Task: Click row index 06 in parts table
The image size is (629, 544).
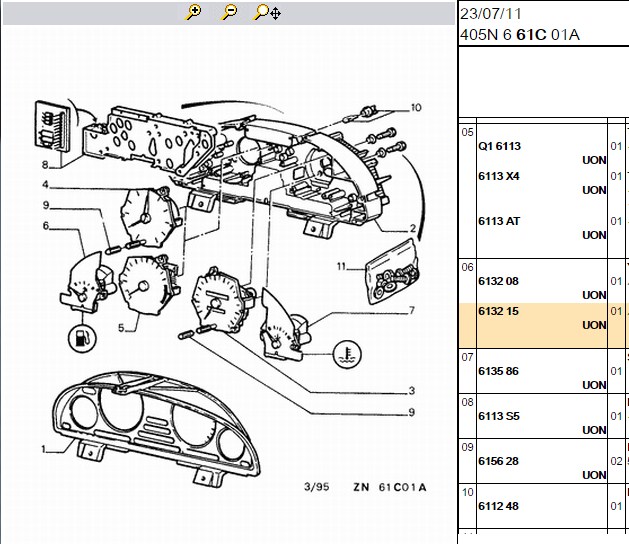Action: pyautogui.click(x=467, y=267)
